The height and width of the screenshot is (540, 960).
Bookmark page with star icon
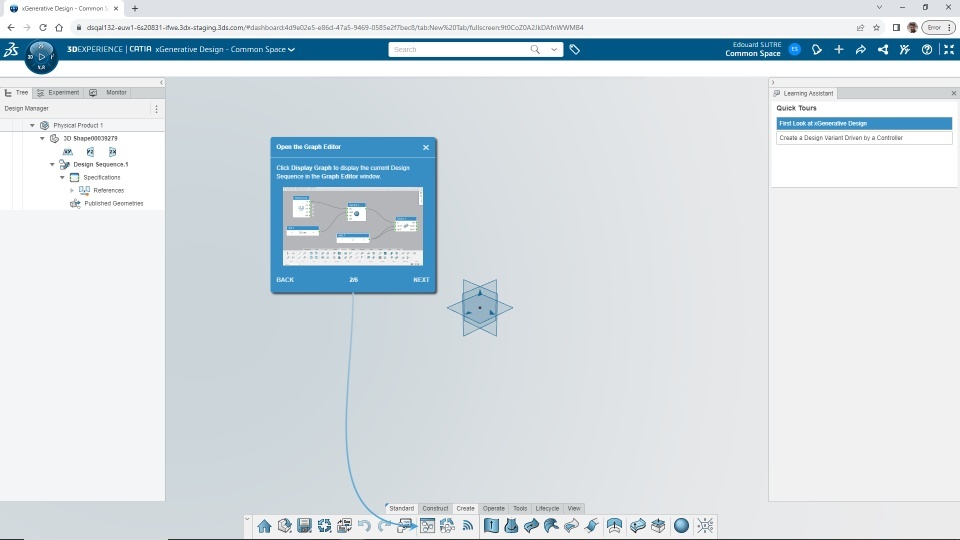click(x=876, y=28)
